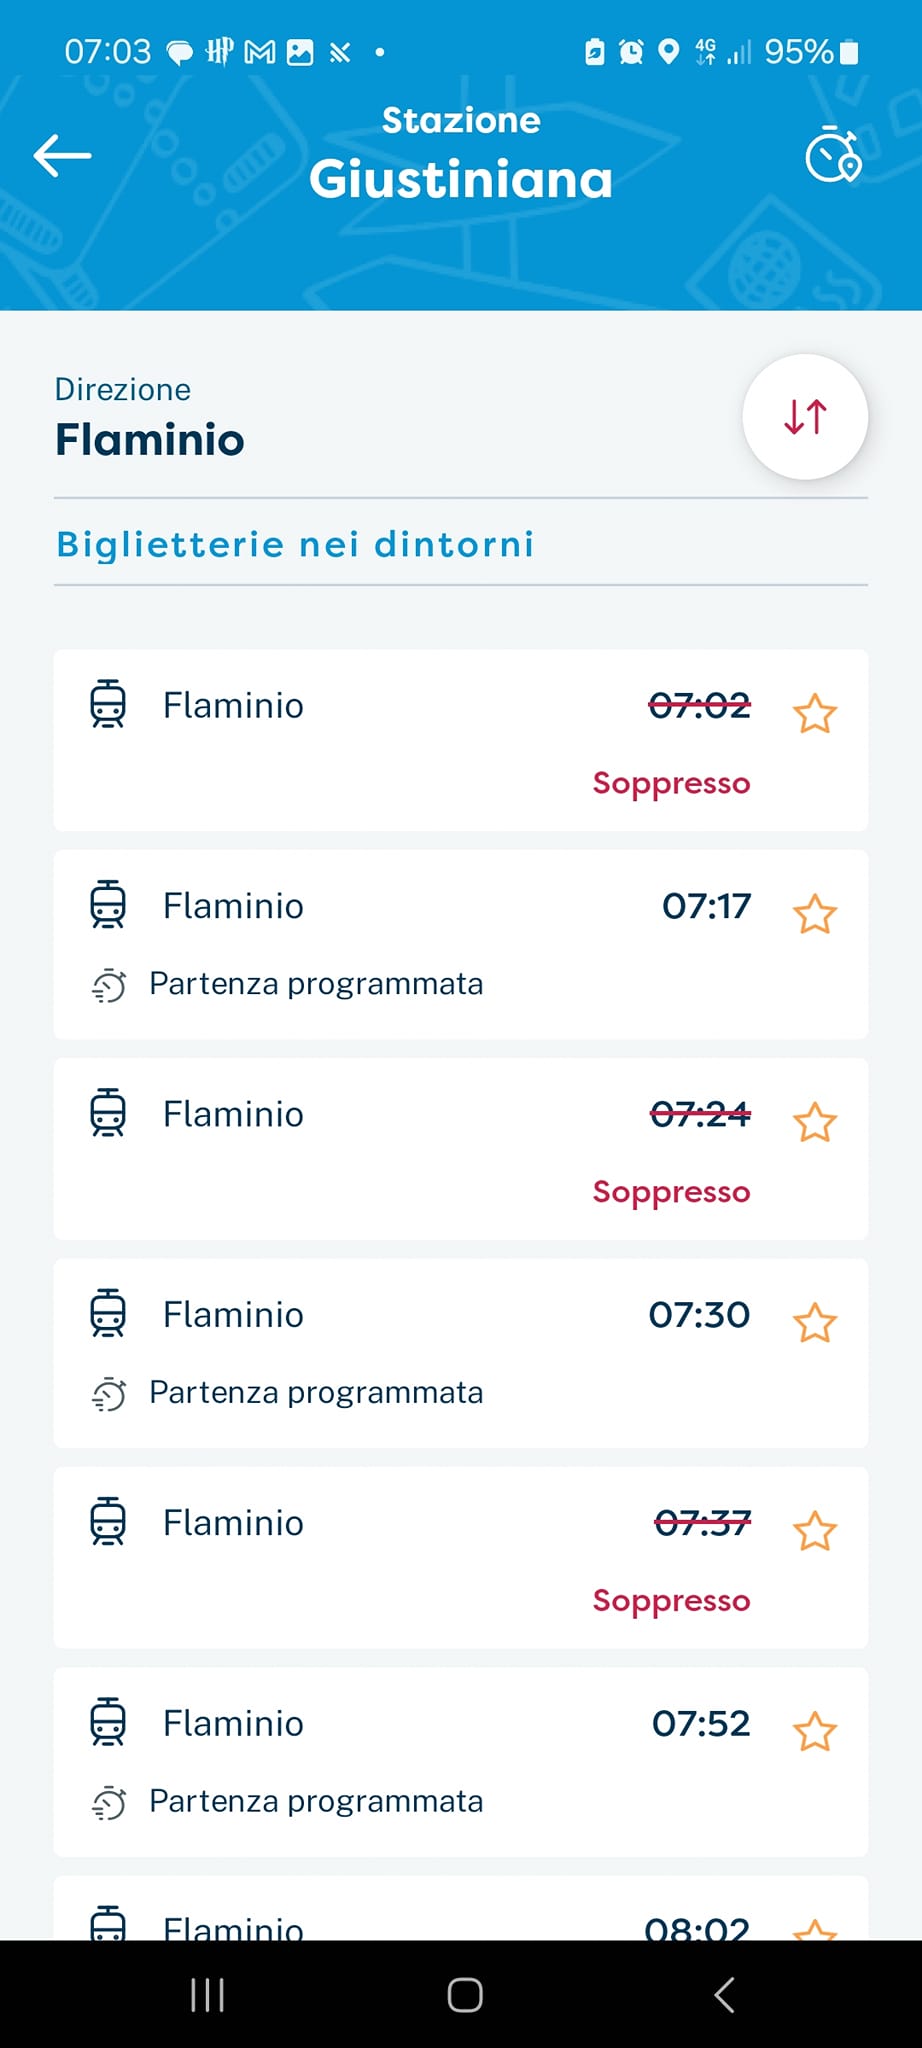
Task: Star the 07:52 Flaminio departure
Action: 815,1732
